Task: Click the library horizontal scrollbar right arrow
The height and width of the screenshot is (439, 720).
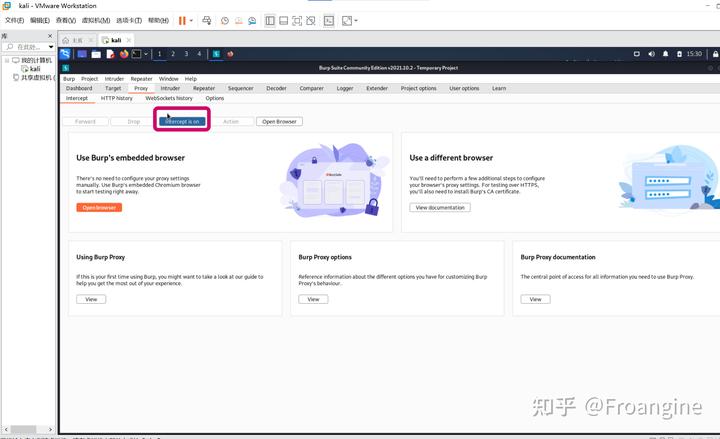Action: 50,429
